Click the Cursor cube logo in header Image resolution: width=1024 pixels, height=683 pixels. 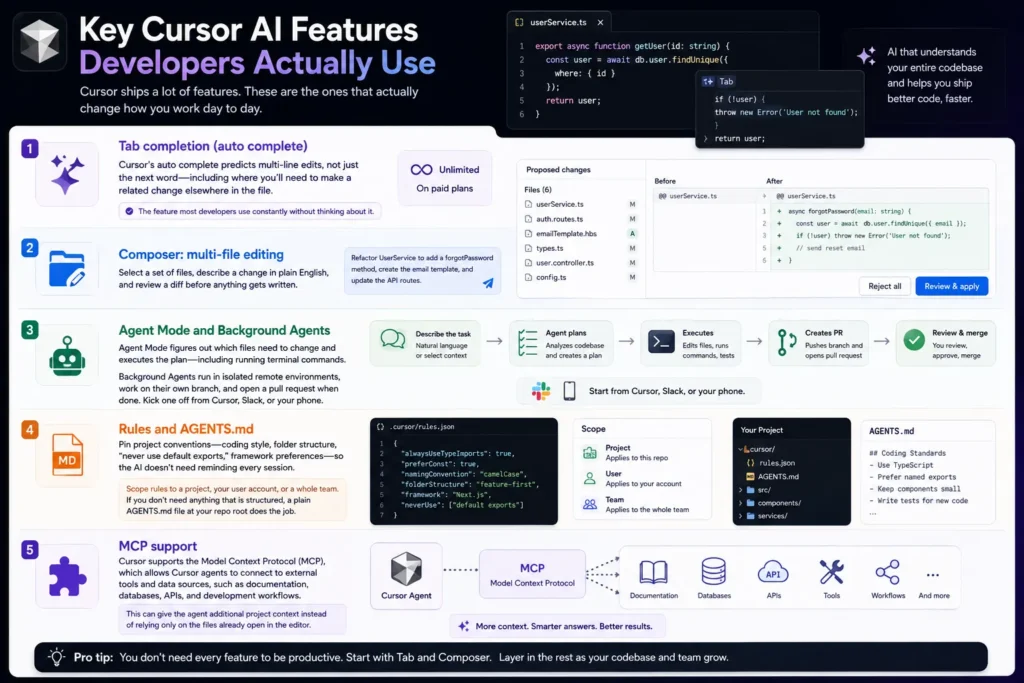pyautogui.click(x=40, y=41)
